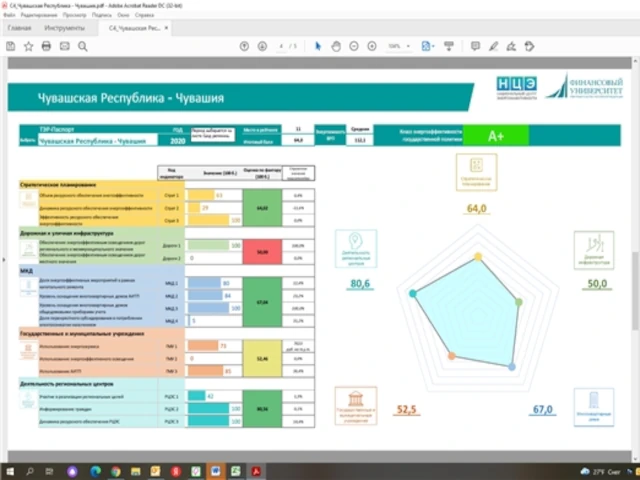
Task: Click the page number field
Action: [281, 46]
